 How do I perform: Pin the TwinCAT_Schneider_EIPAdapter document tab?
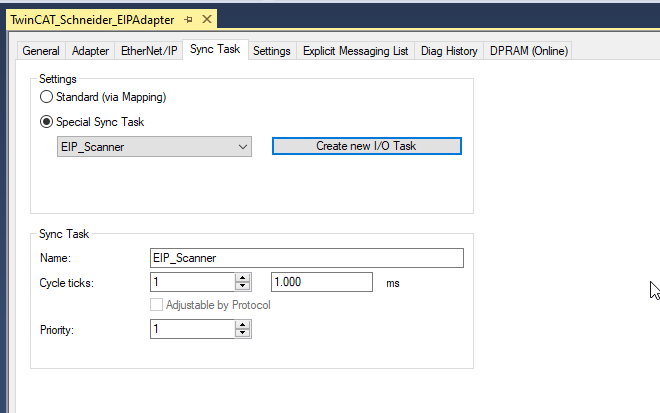point(188,19)
